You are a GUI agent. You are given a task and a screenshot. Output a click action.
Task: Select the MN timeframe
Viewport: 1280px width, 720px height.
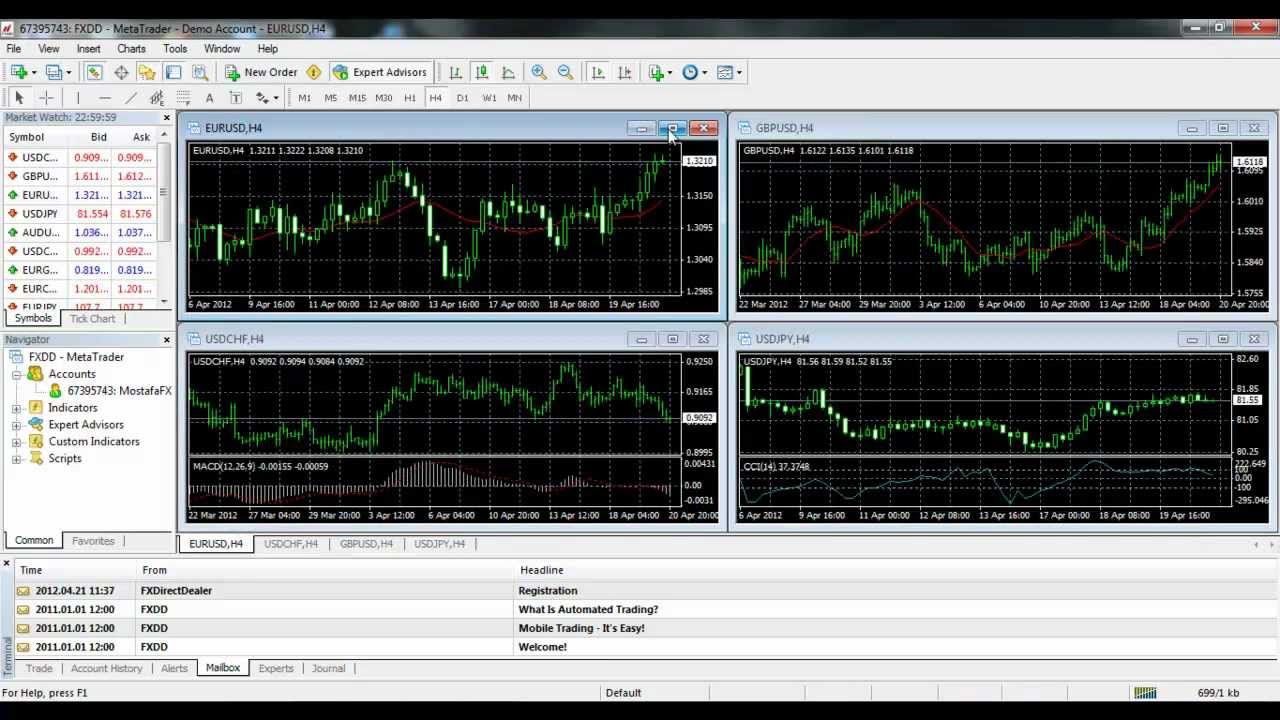pyautogui.click(x=514, y=97)
